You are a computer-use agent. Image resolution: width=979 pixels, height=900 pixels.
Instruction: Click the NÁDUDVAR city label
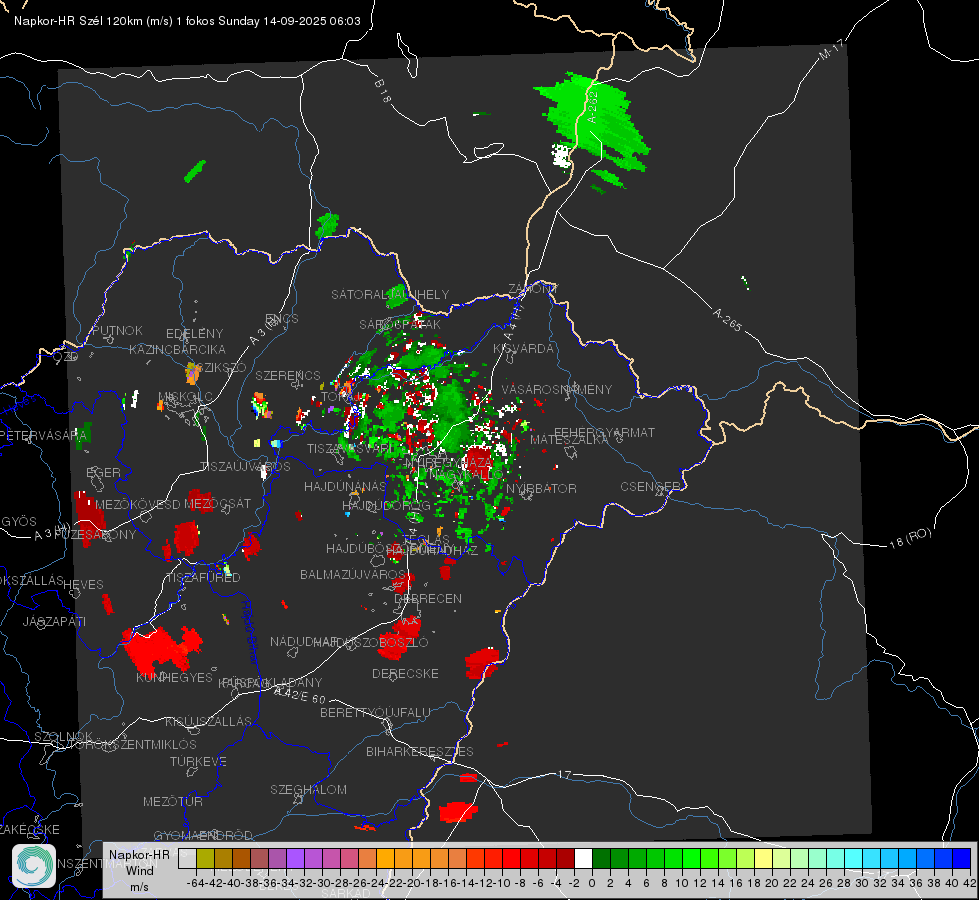click(x=304, y=641)
